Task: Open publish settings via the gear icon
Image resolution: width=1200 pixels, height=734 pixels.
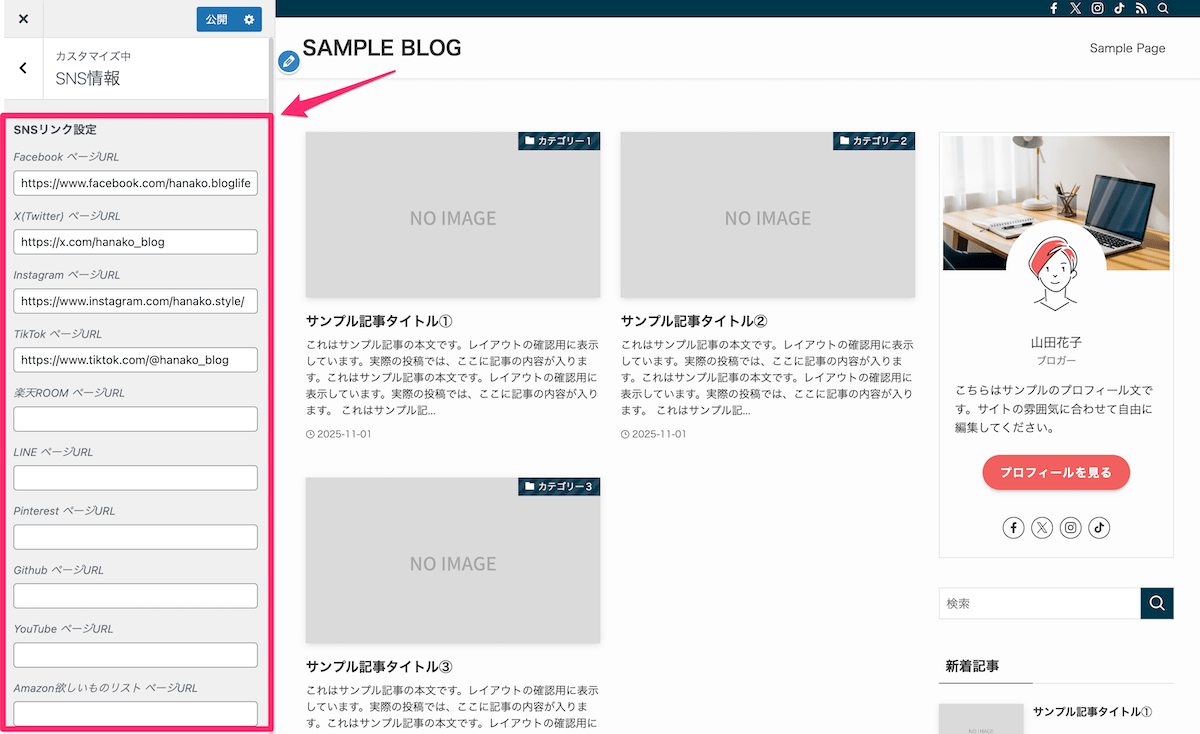Action: pos(251,20)
